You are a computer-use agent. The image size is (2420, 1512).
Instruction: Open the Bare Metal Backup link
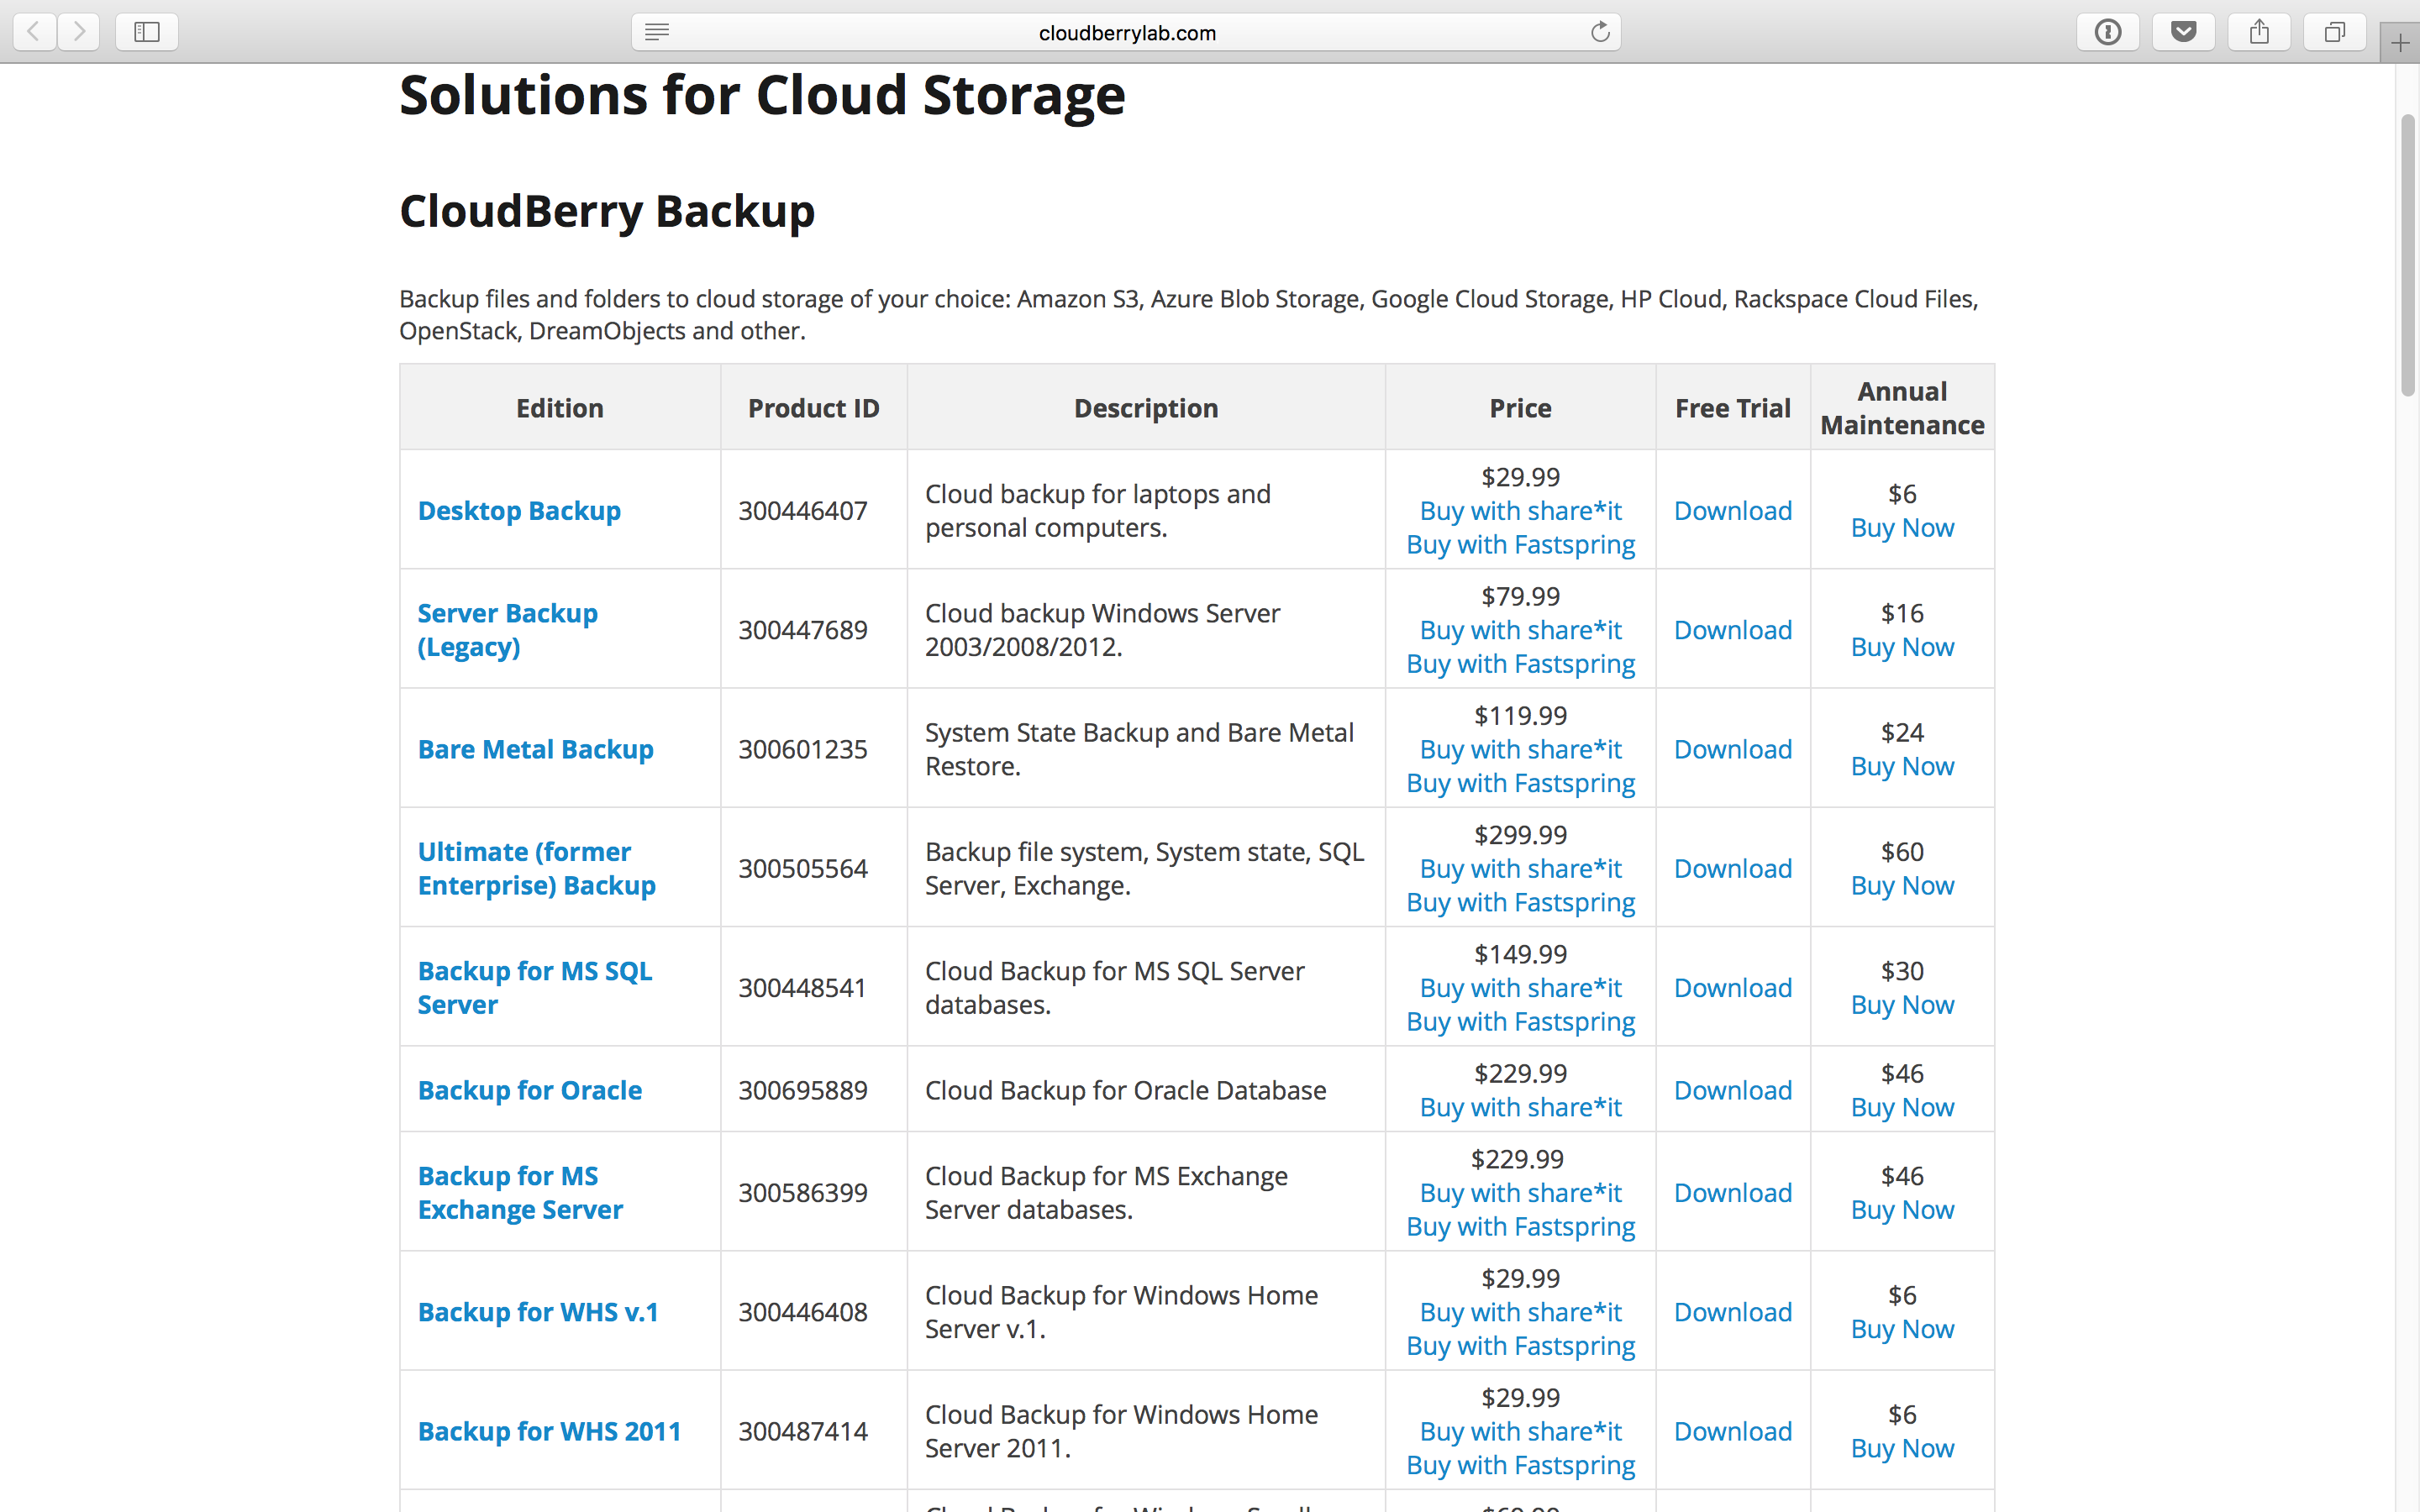tap(535, 749)
